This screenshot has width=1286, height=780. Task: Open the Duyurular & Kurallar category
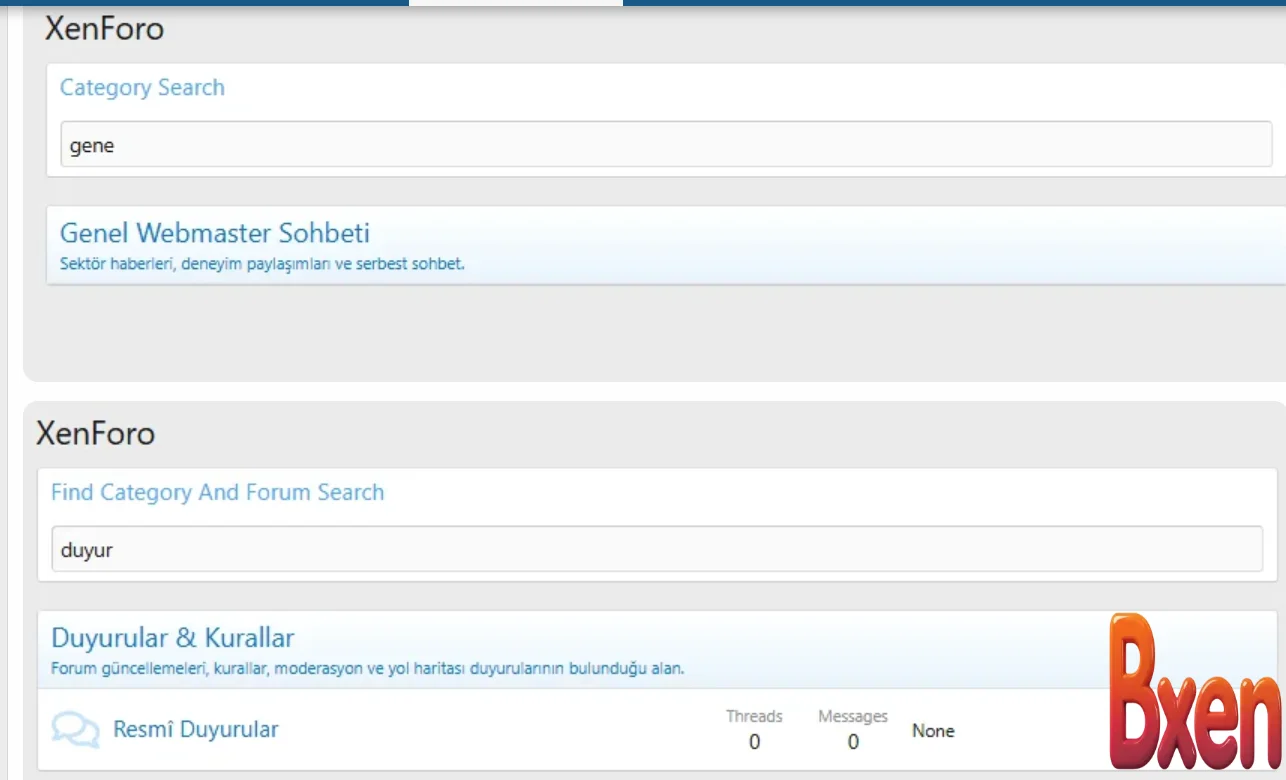[x=173, y=638]
